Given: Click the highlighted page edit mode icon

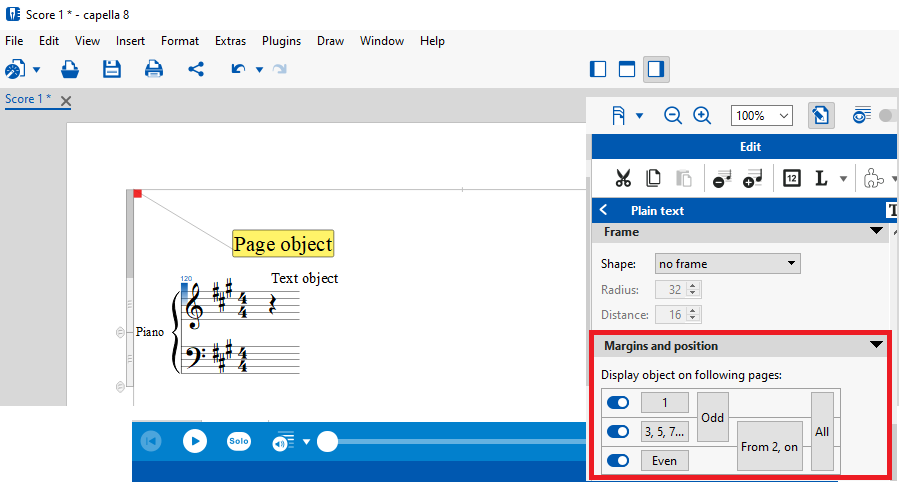Looking at the screenshot, I should (821, 116).
